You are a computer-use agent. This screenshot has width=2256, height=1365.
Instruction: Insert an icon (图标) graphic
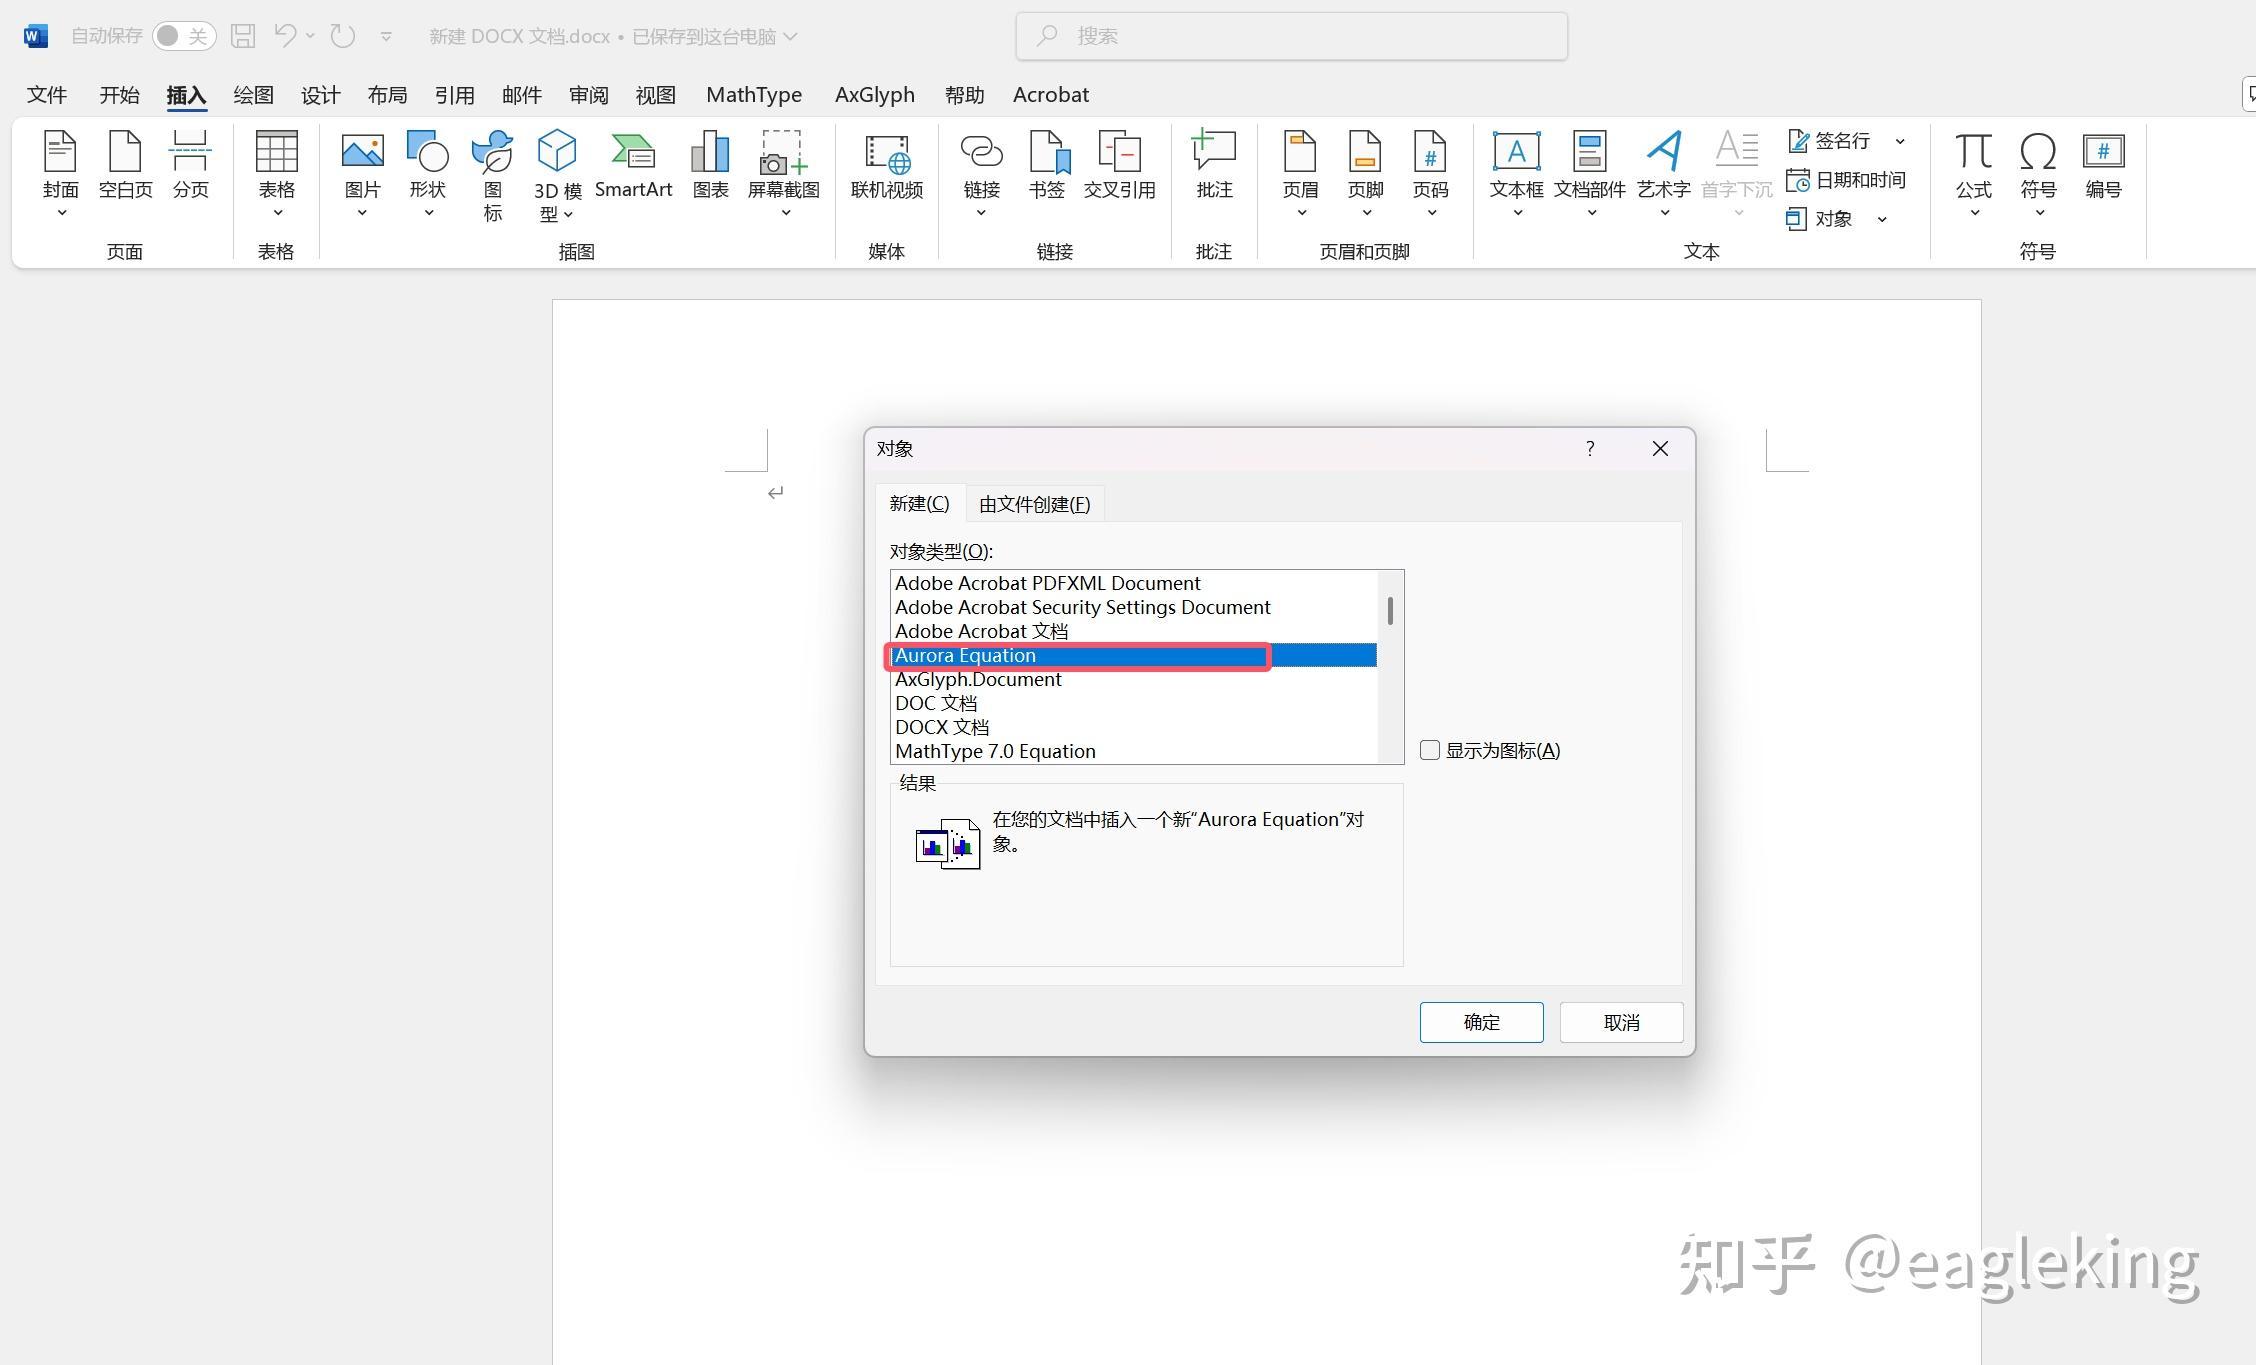click(x=492, y=176)
